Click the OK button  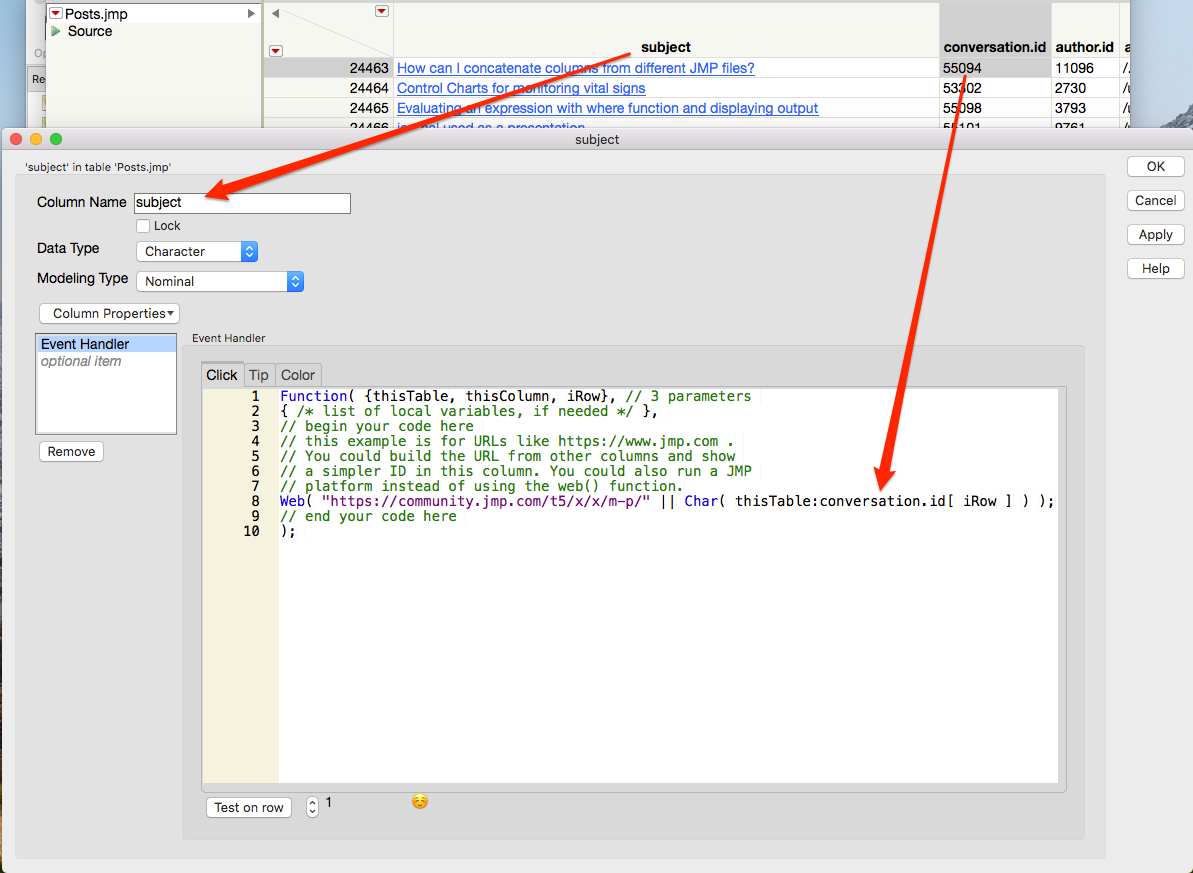pyautogui.click(x=1155, y=166)
